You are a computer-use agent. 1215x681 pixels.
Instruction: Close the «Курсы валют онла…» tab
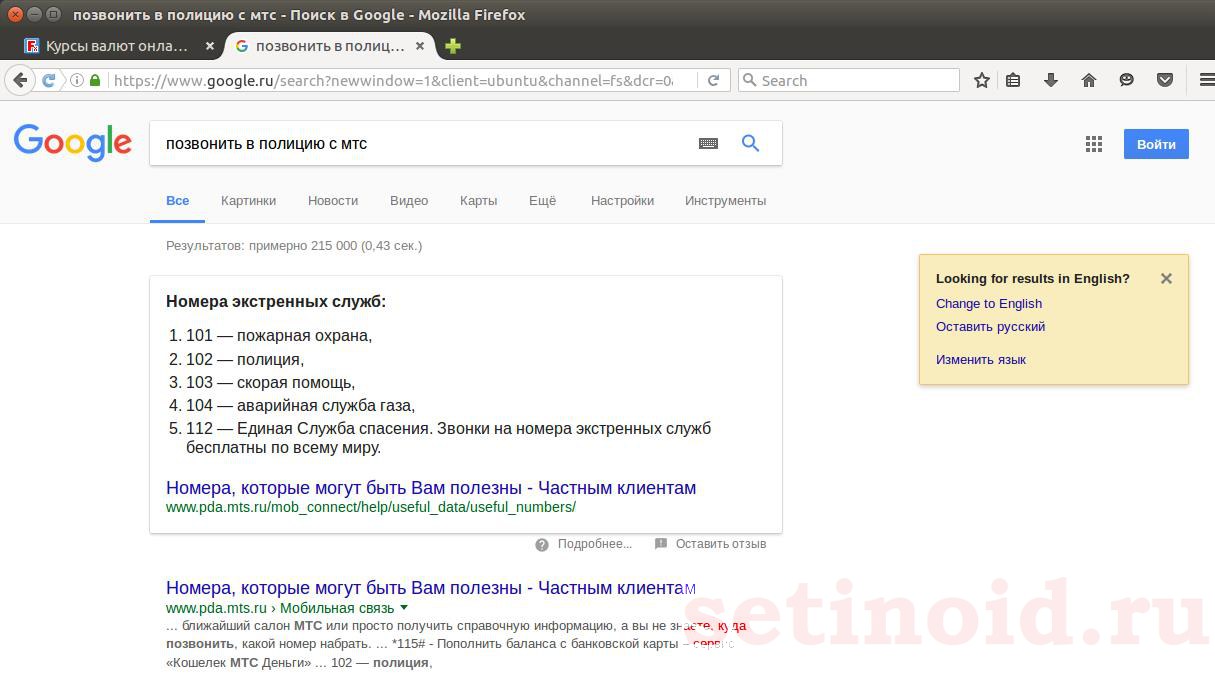click(x=210, y=46)
